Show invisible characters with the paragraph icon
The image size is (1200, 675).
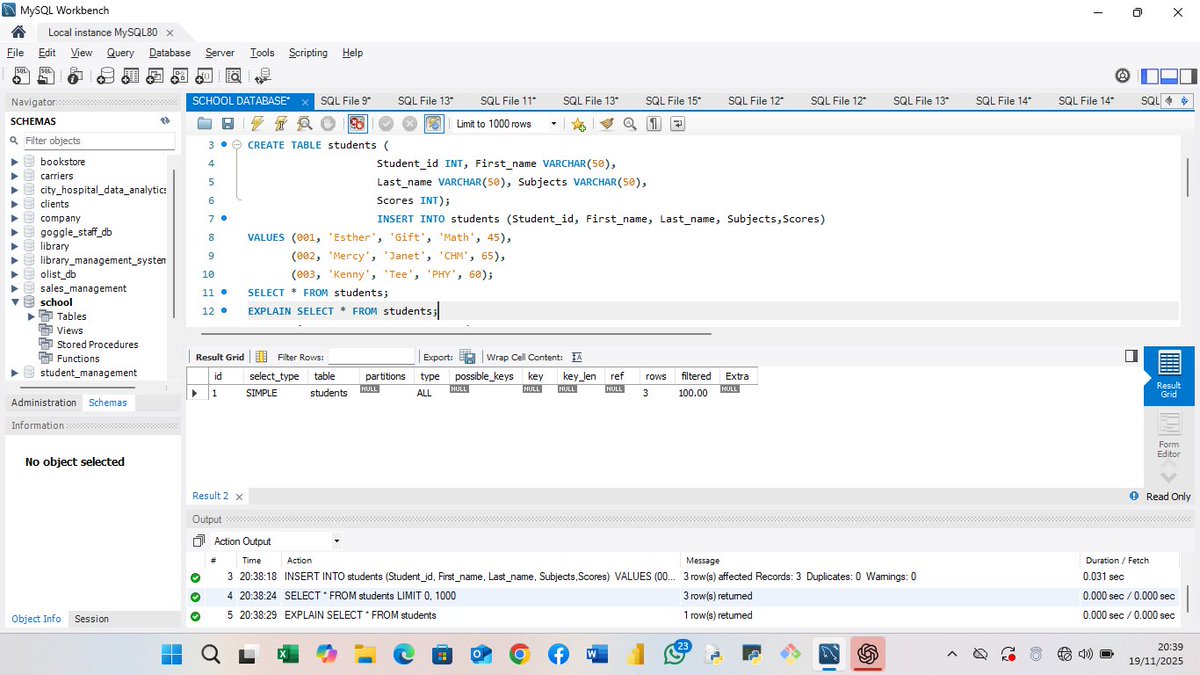(651, 123)
